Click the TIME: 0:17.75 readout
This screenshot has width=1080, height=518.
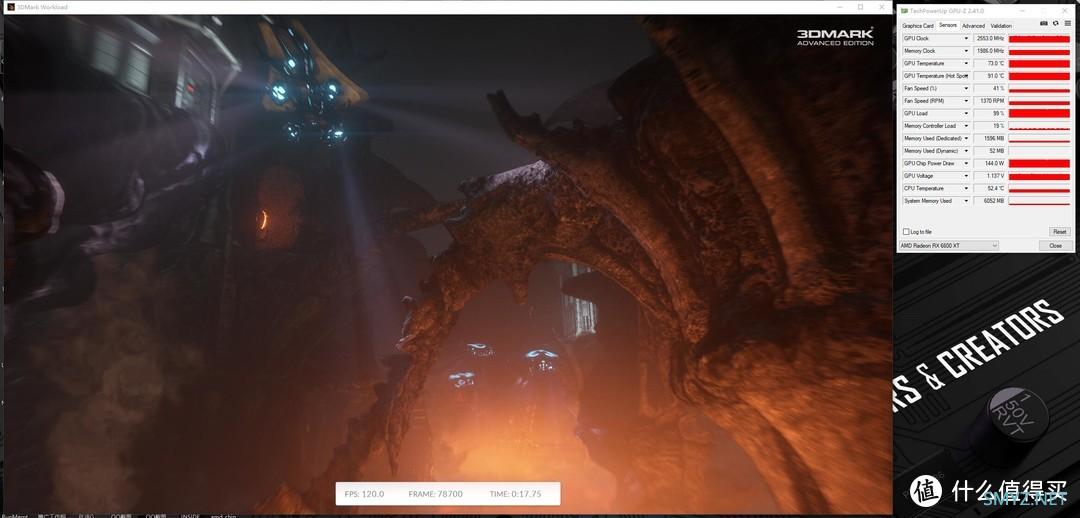pos(516,494)
